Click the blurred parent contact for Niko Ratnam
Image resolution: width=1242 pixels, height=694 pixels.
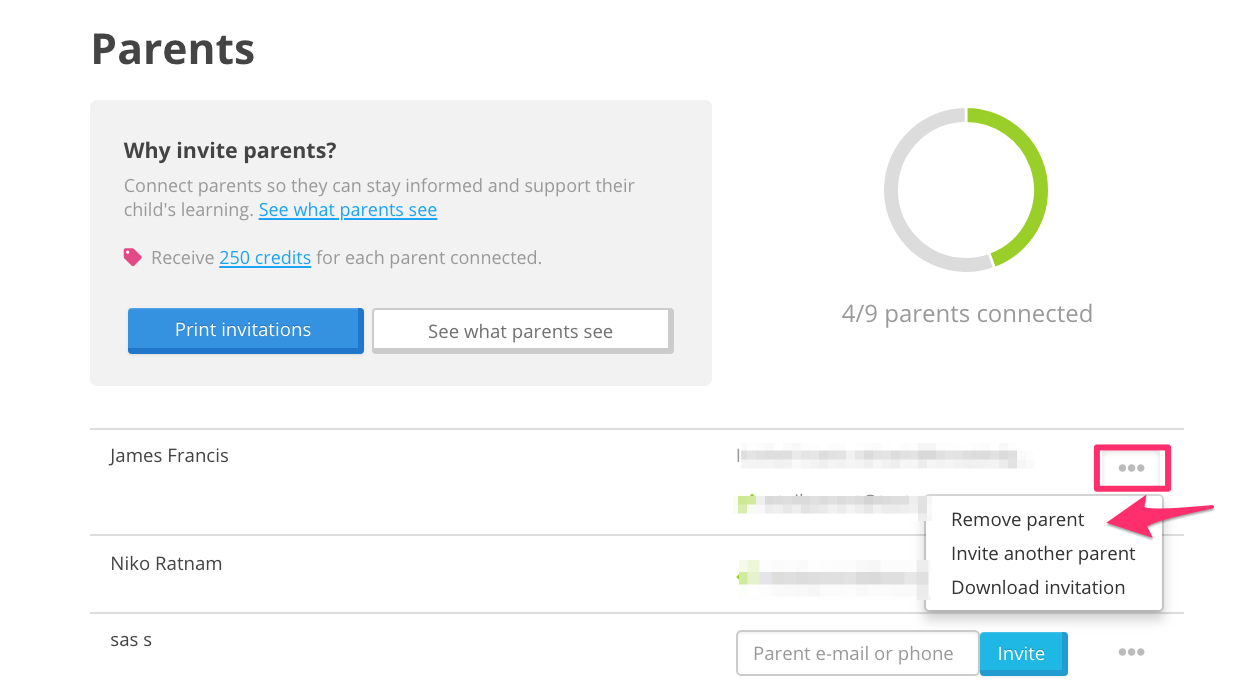click(x=834, y=576)
